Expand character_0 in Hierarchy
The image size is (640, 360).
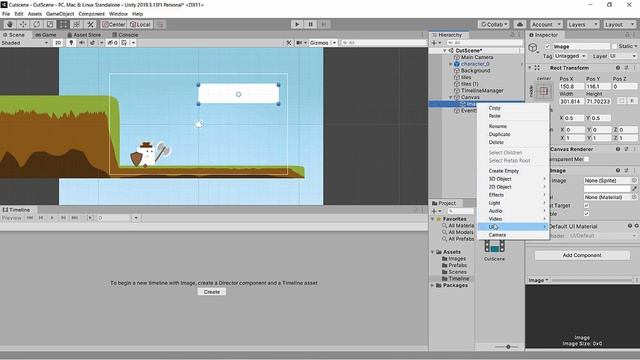tap(451, 64)
